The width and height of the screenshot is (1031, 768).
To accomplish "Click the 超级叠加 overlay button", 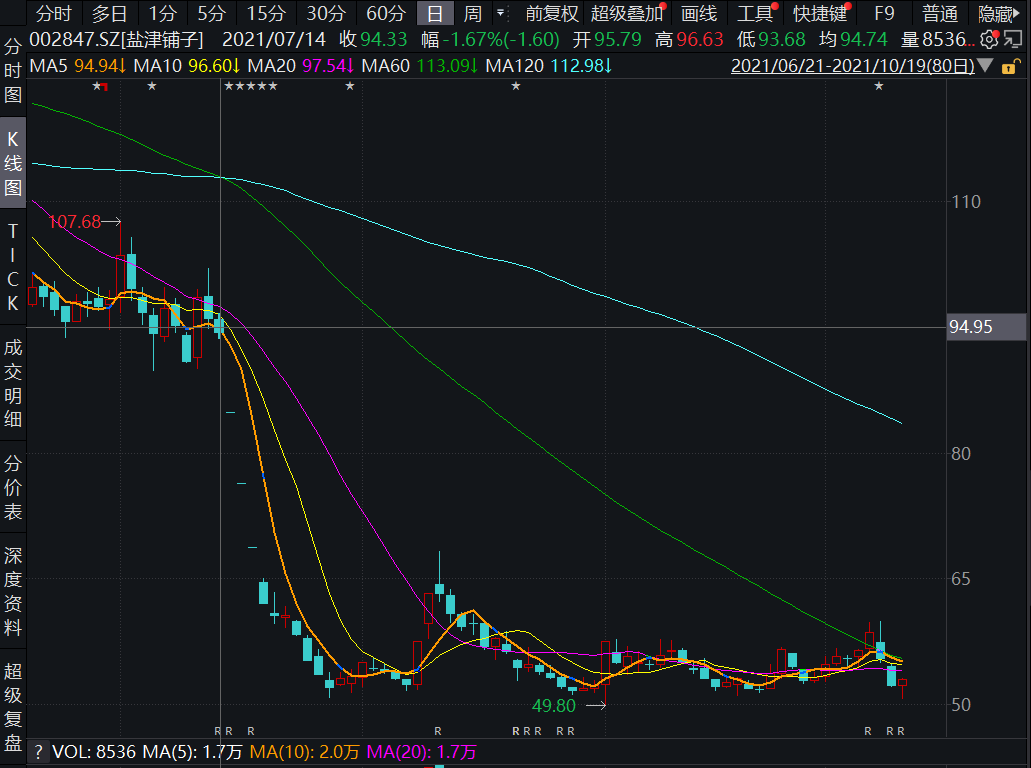I will [x=626, y=14].
